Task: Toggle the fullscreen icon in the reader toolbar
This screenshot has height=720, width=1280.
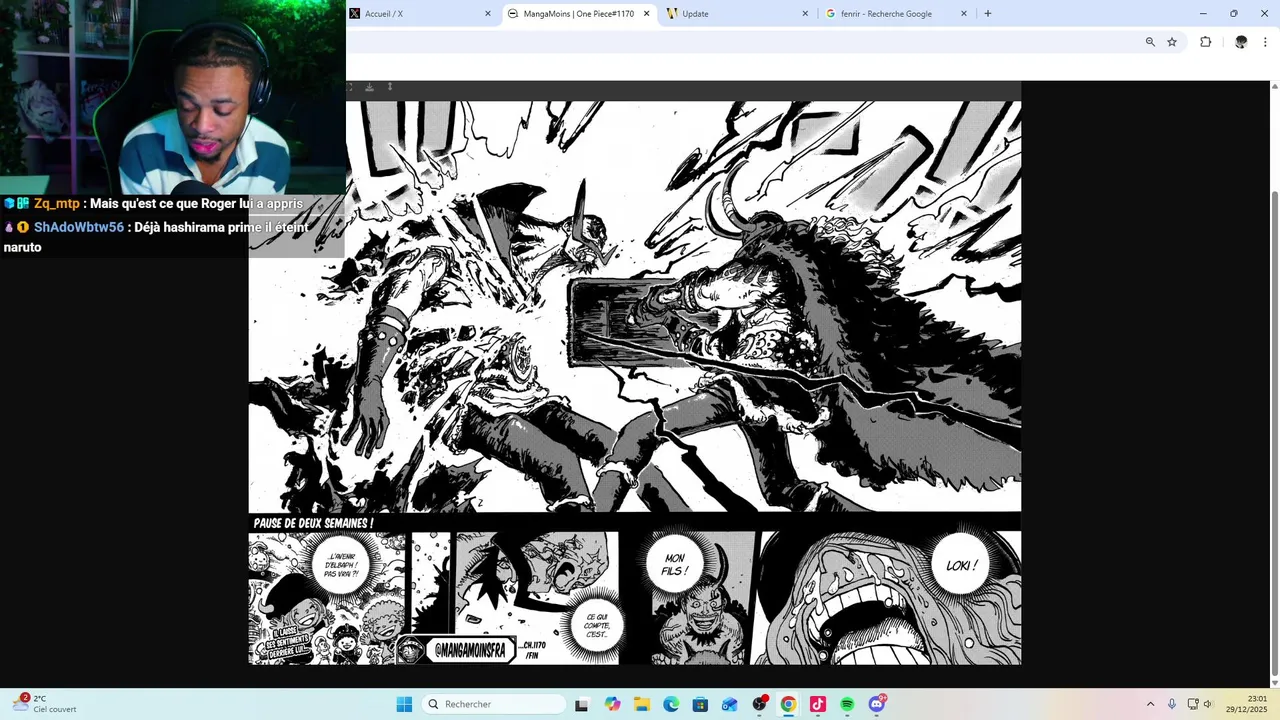Action: coord(349,87)
